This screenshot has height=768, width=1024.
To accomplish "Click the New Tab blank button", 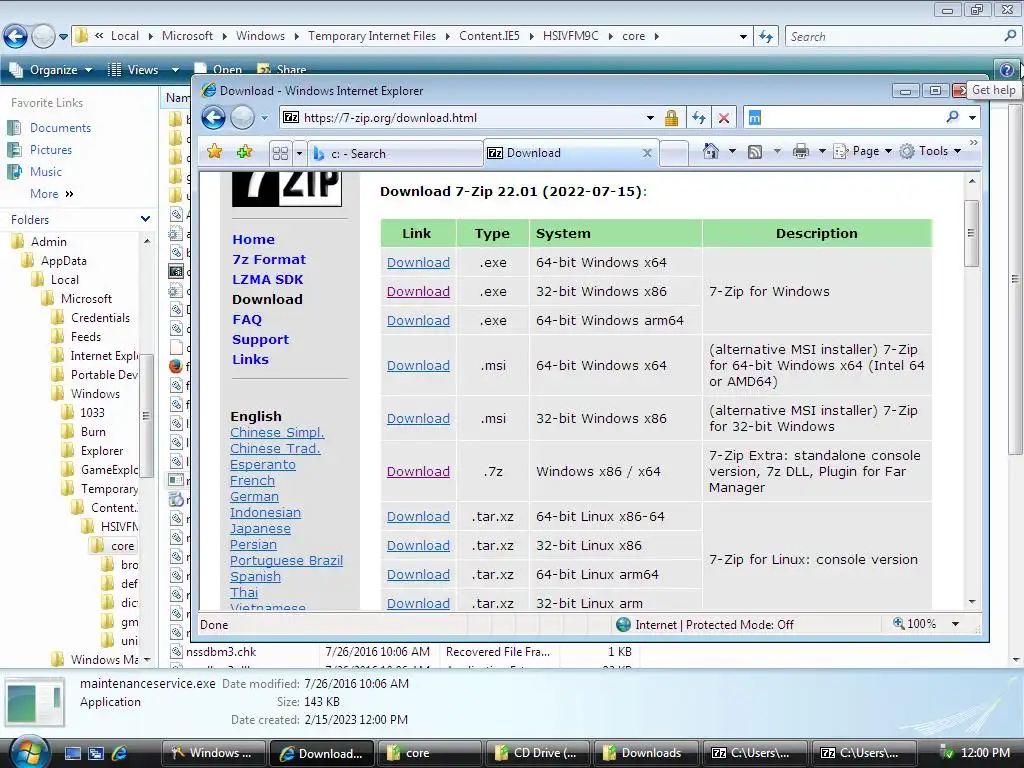I will click(673, 153).
